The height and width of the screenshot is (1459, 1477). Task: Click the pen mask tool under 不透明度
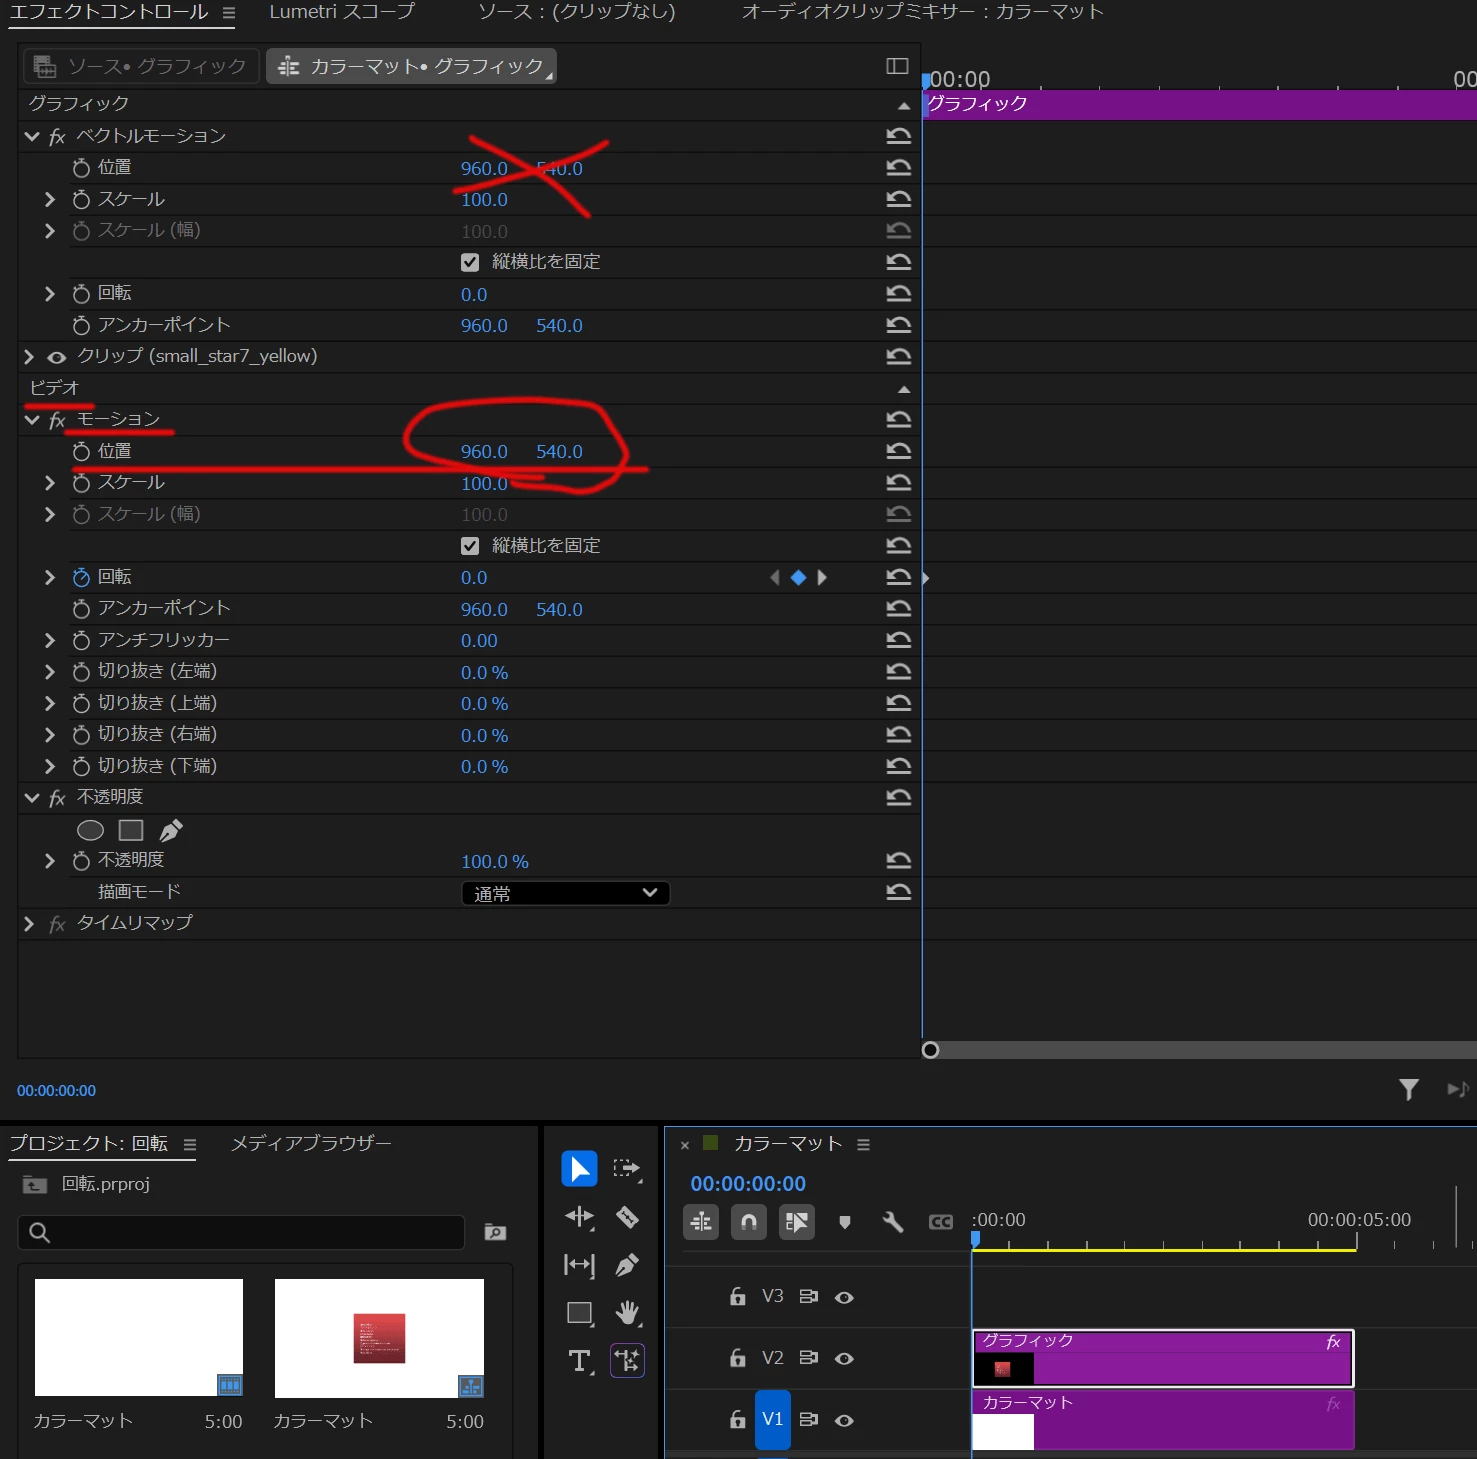[x=171, y=830]
